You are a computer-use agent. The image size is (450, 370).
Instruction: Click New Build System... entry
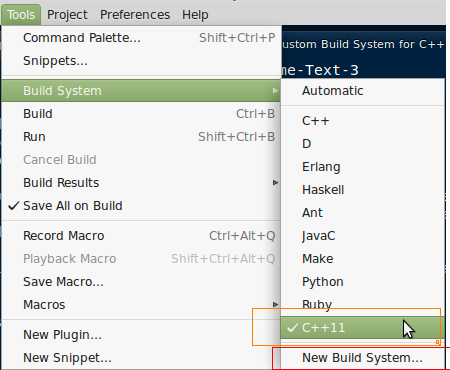point(363,358)
